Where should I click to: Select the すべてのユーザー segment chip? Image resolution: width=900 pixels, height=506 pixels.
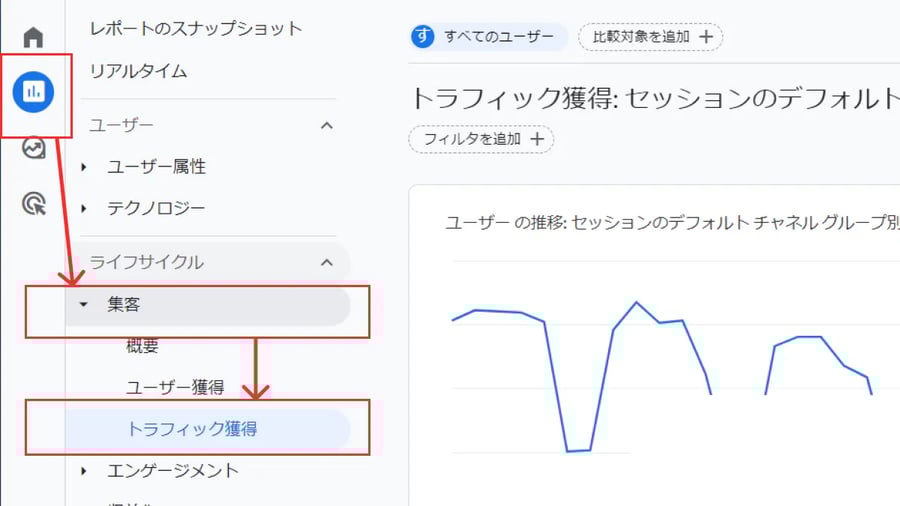click(x=488, y=37)
